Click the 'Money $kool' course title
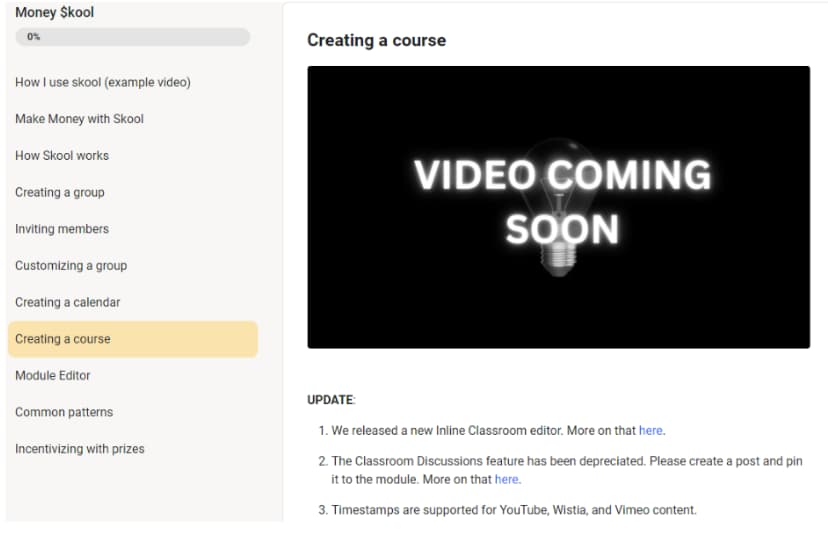Screen dimensions: 828x536 point(54,12)
